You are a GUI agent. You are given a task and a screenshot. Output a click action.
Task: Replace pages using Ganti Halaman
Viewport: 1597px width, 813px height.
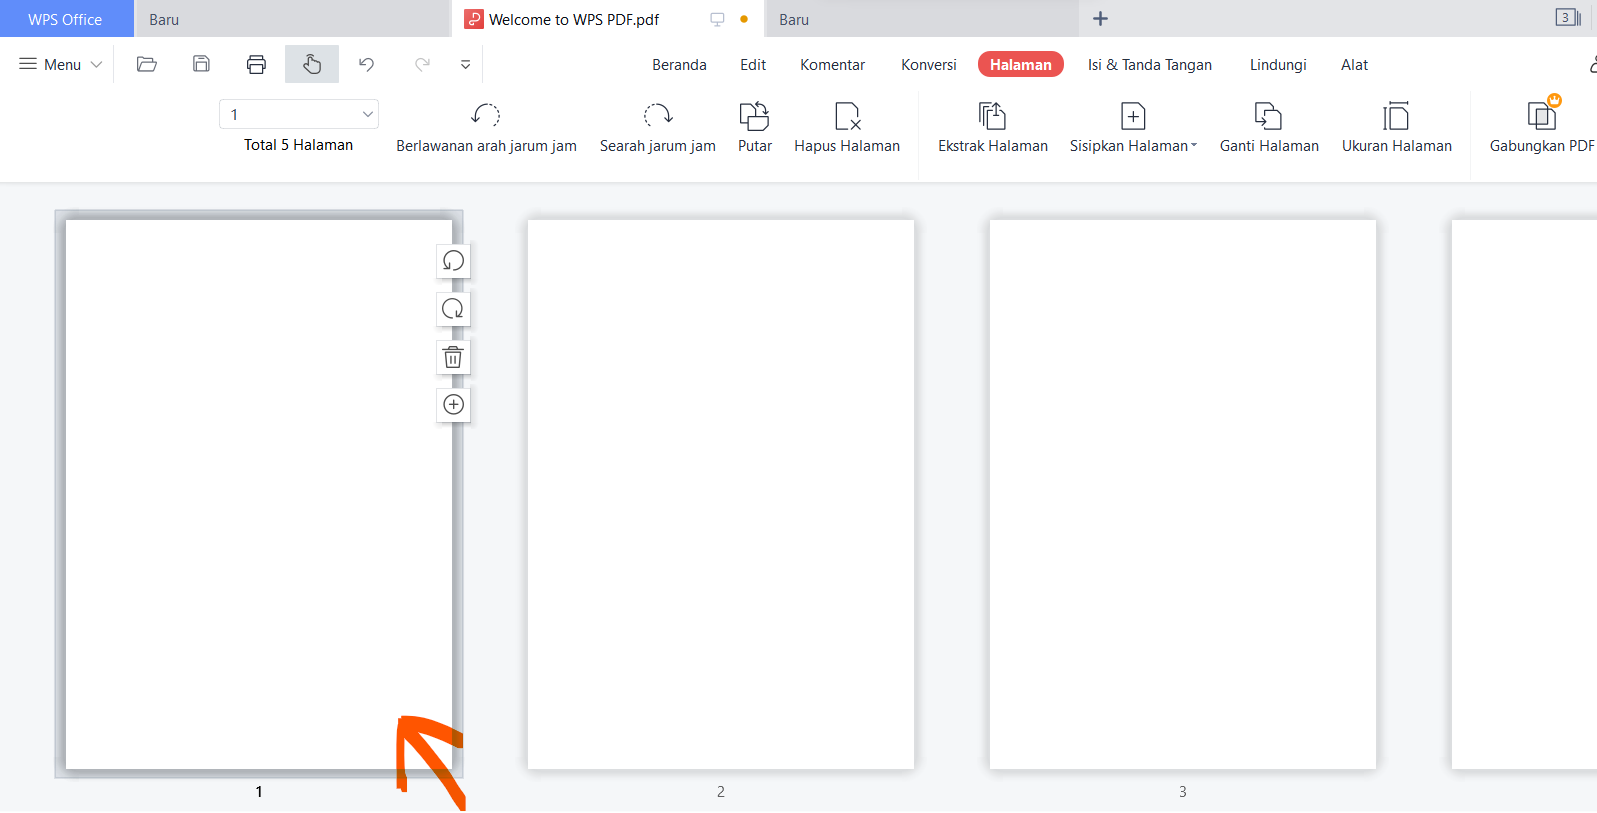(1269, 128)
